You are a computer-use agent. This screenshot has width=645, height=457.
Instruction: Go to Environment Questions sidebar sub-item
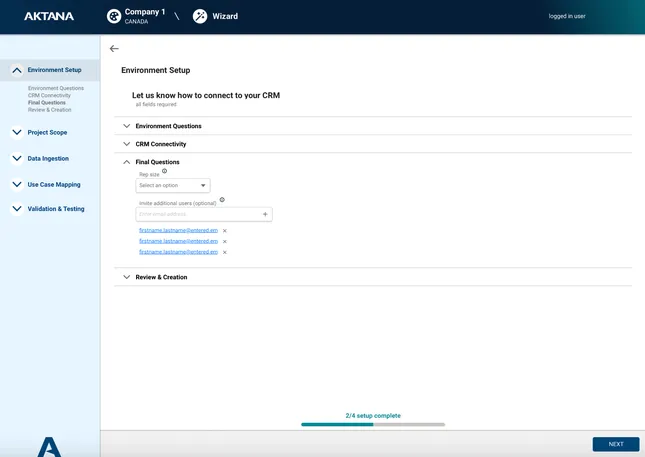56,88
